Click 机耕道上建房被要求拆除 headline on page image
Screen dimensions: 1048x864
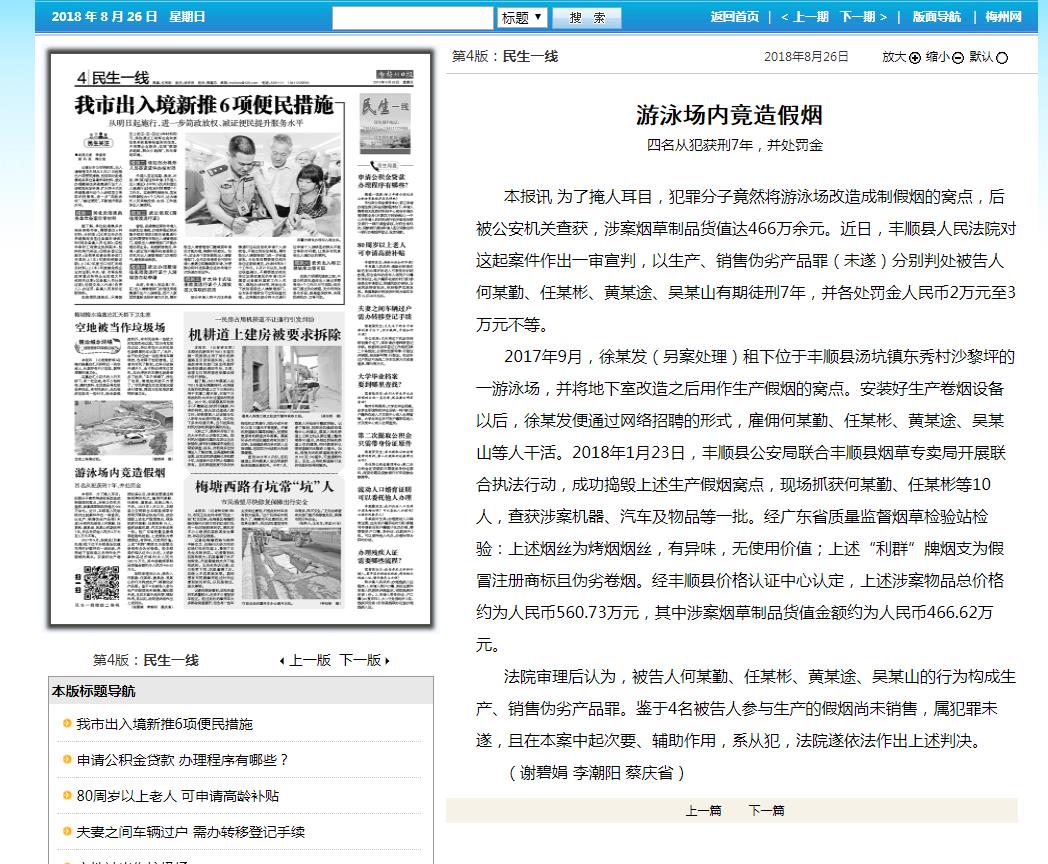coord(265,335)
